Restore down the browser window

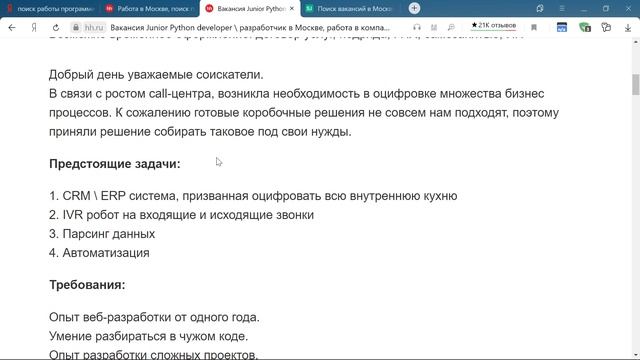click(x=606, y=8)
